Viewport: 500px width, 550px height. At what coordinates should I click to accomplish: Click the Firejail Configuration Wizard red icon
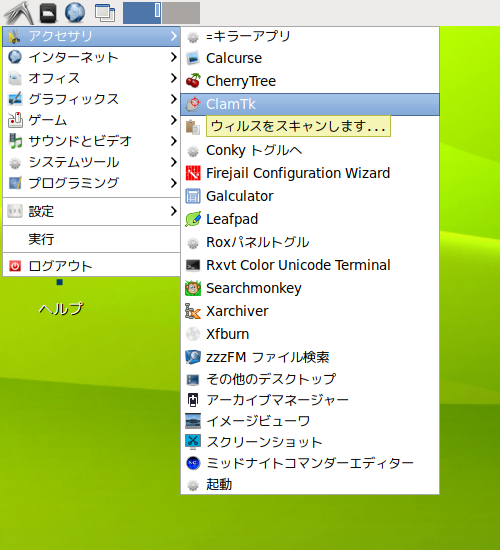click(x=193, y=173)
